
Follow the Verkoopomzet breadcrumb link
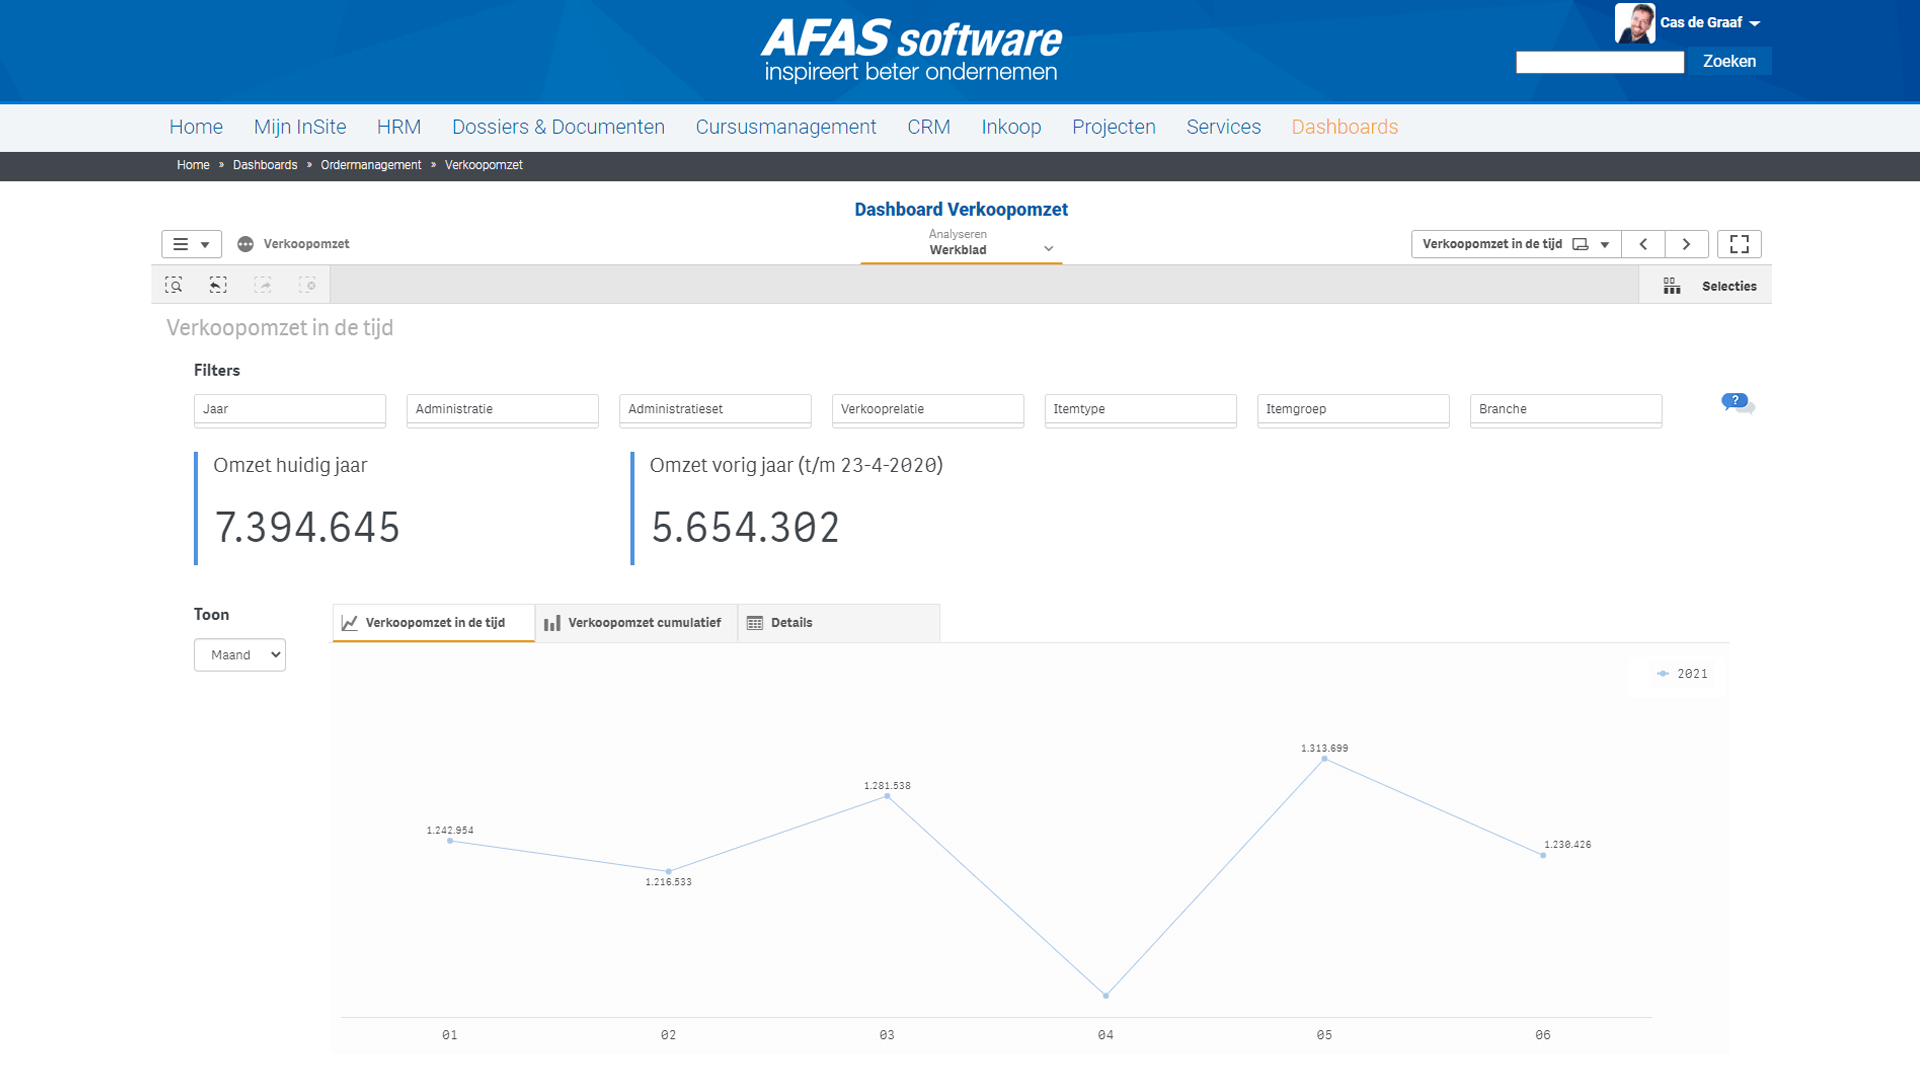coord(484,165)
